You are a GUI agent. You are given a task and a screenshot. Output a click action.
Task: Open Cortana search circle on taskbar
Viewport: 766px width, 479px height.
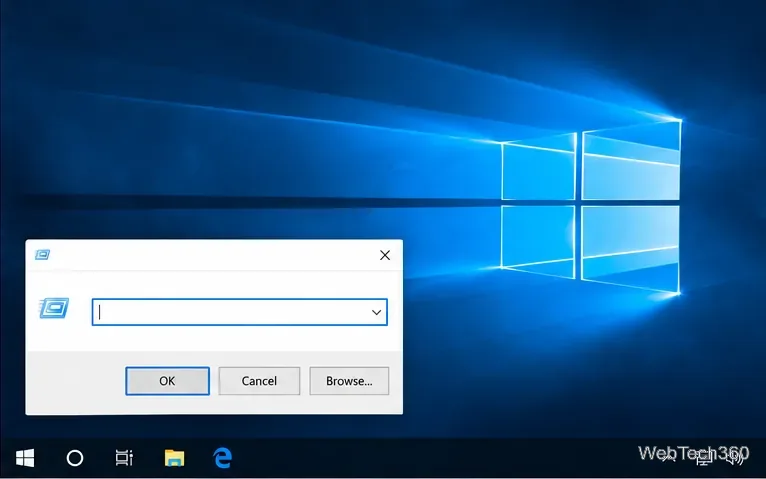coord(75,458)
